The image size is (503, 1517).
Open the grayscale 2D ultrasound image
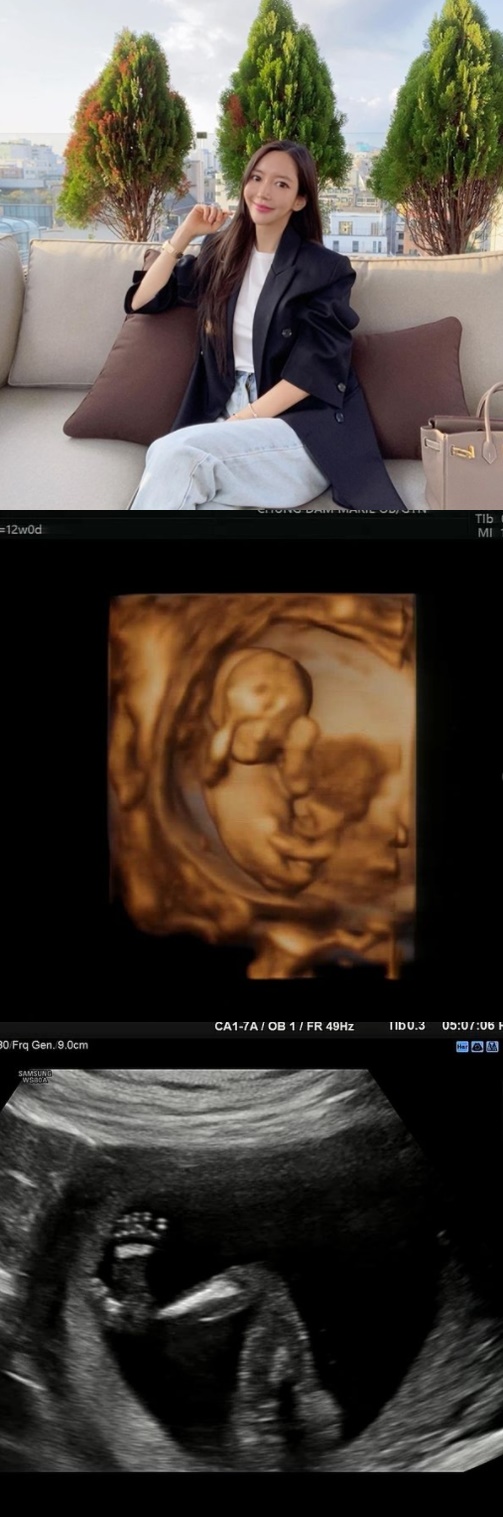click(x=251, y=1270)
